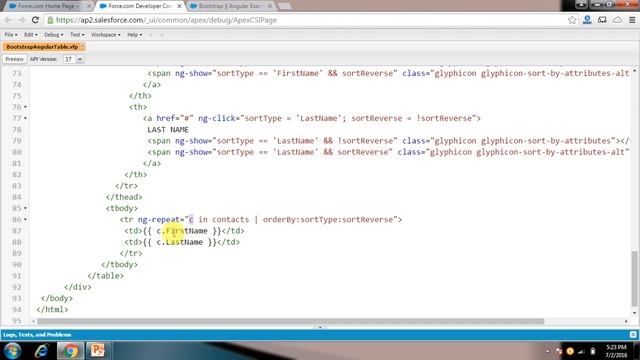Click the Preview button
This screenshot has width=640, height=360.
(14, 59)
